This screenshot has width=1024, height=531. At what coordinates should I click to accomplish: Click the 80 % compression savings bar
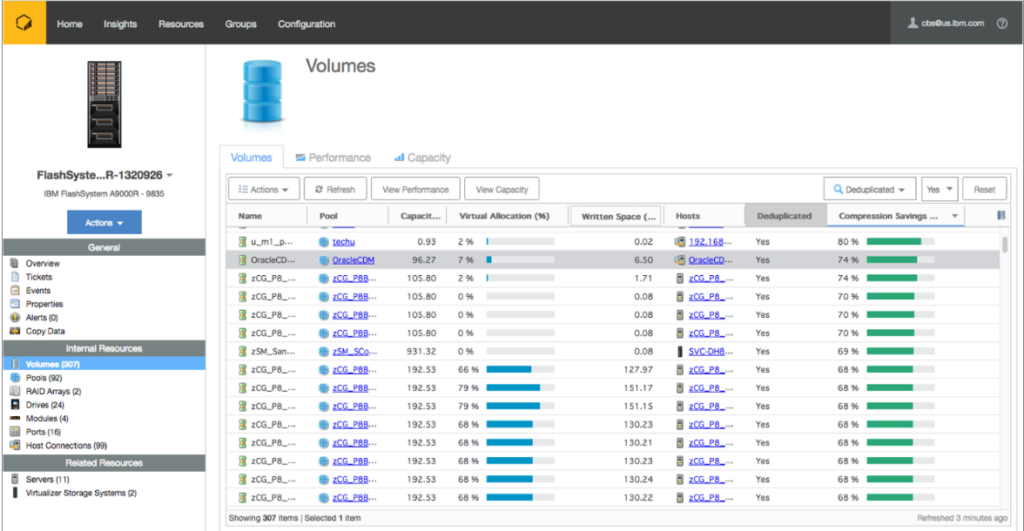pyautogui.click(x=901, y=242)
